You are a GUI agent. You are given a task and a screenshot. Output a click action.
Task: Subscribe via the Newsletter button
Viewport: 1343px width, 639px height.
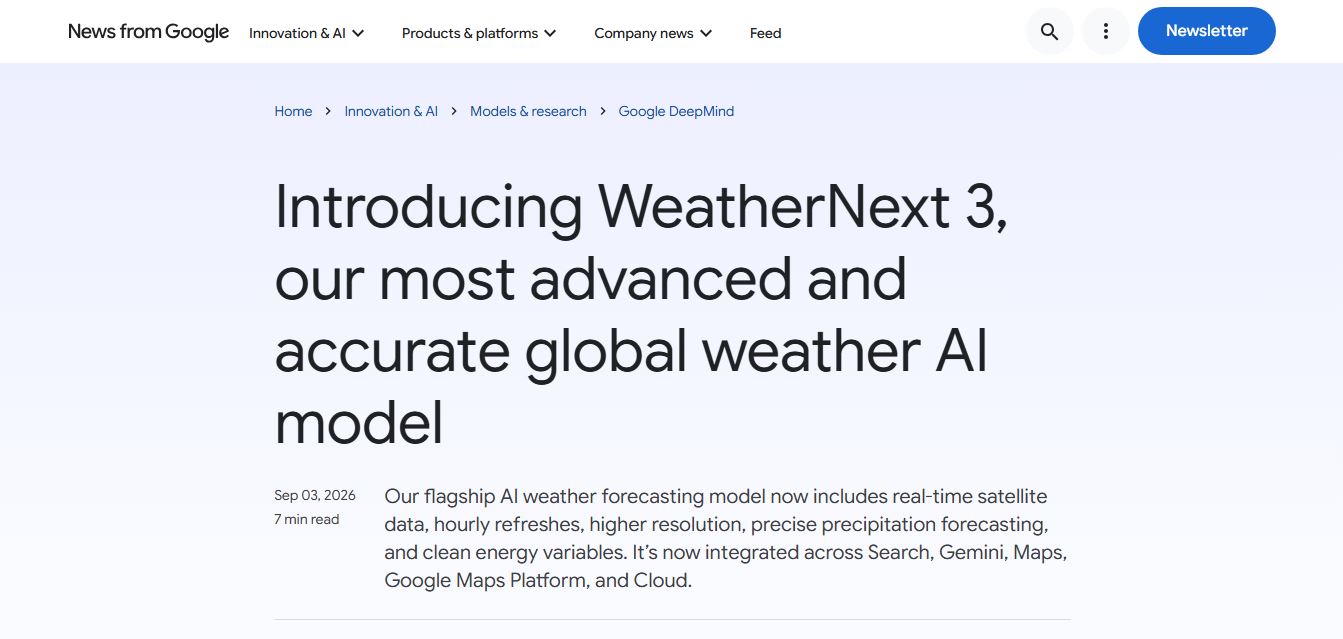tap(1206, 31)
